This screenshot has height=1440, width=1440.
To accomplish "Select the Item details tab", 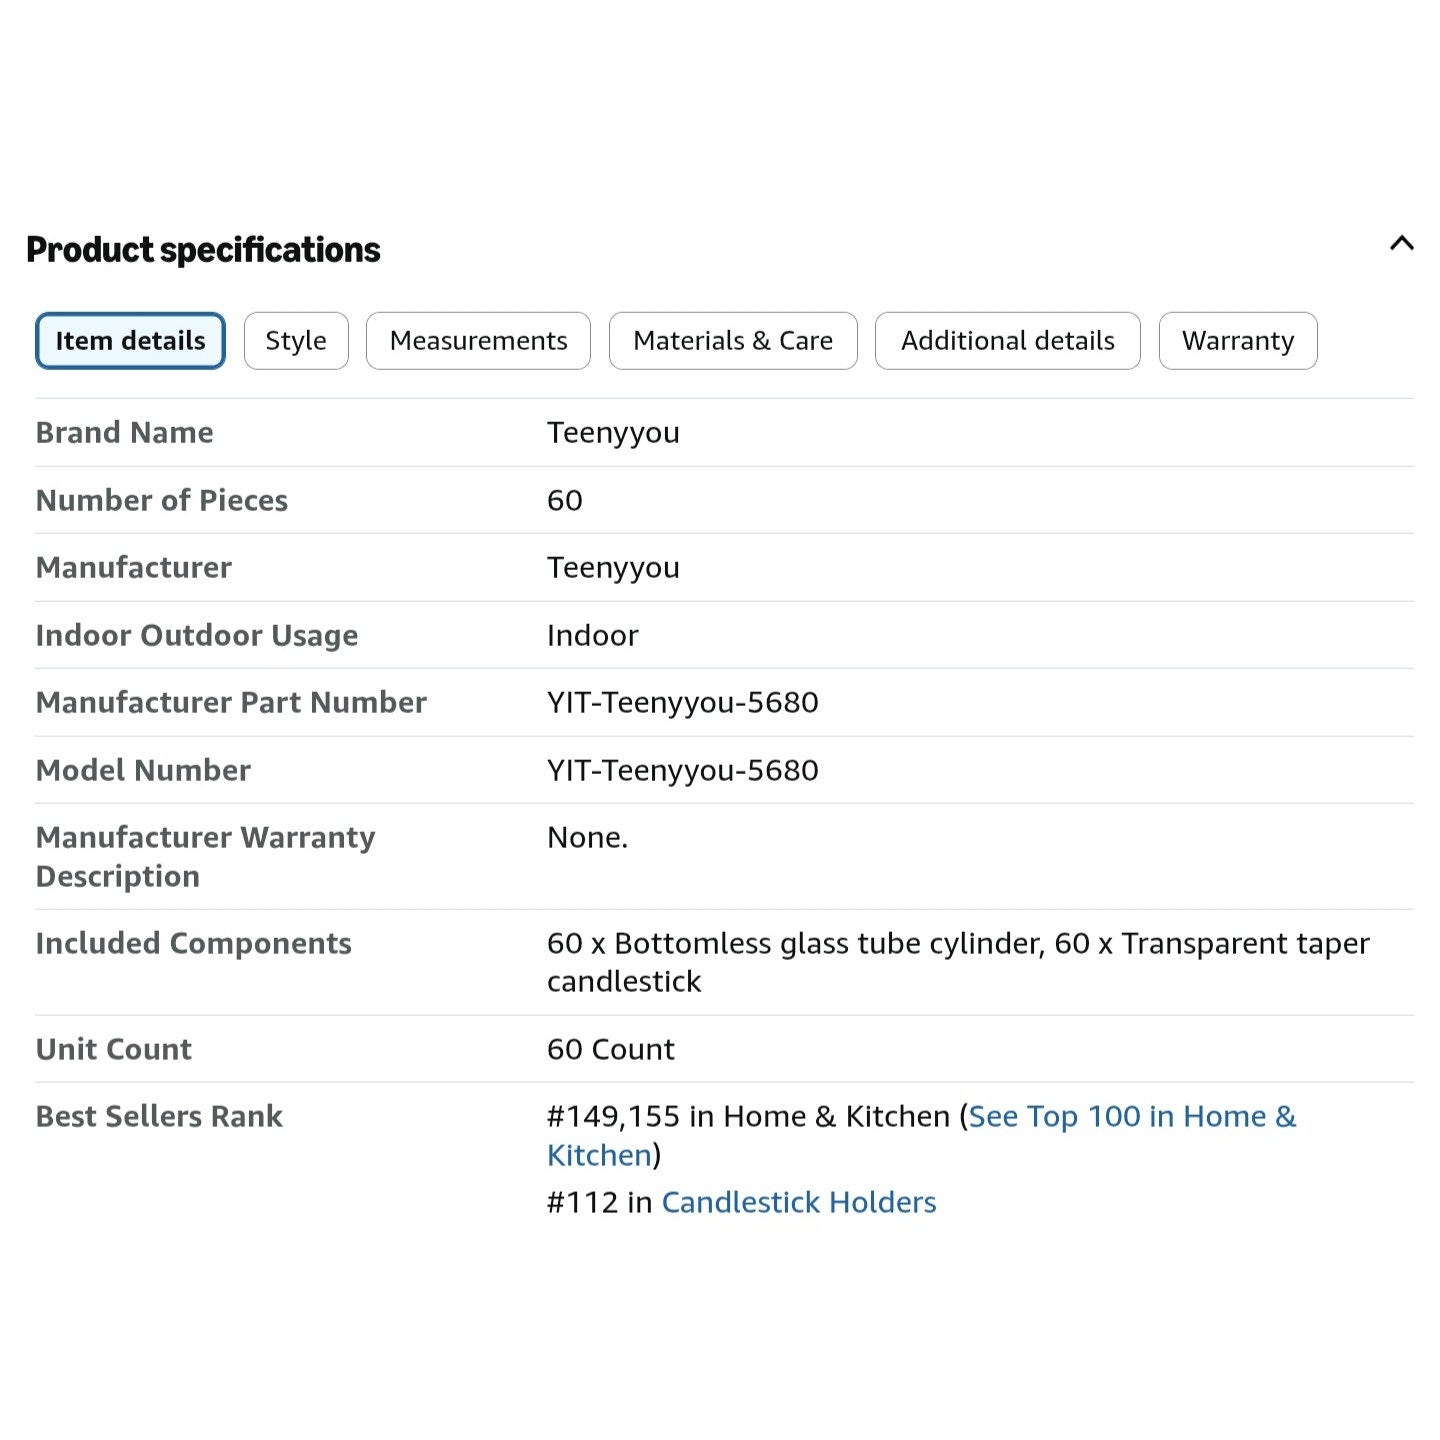I will (130, 341).
